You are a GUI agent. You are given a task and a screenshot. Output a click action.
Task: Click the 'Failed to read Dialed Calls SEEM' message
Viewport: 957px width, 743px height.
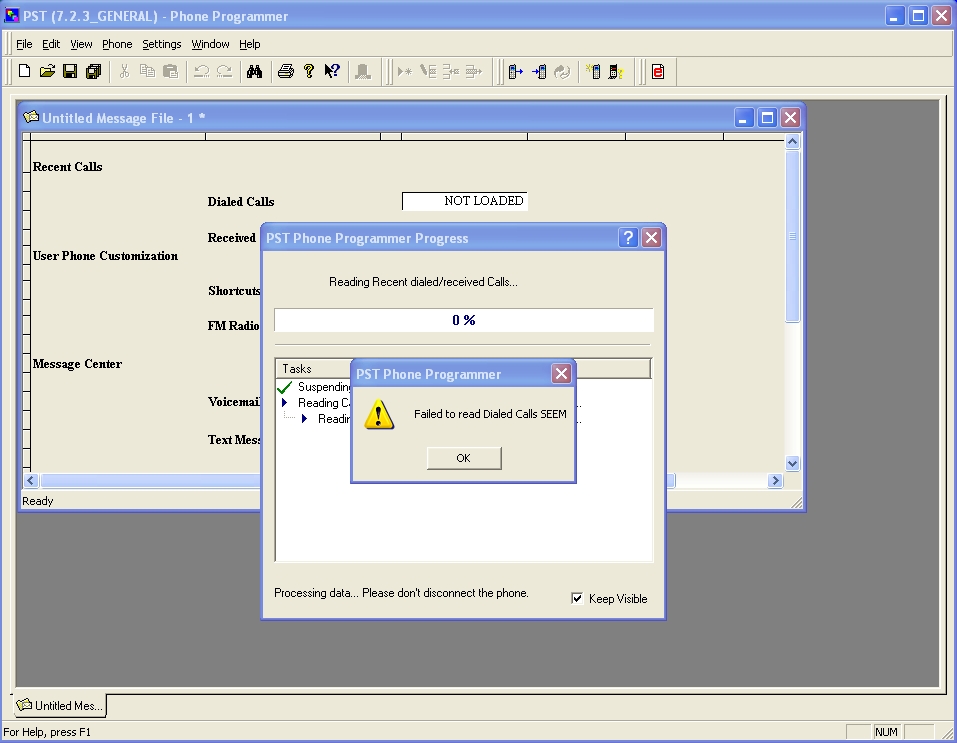click(490, 414)
